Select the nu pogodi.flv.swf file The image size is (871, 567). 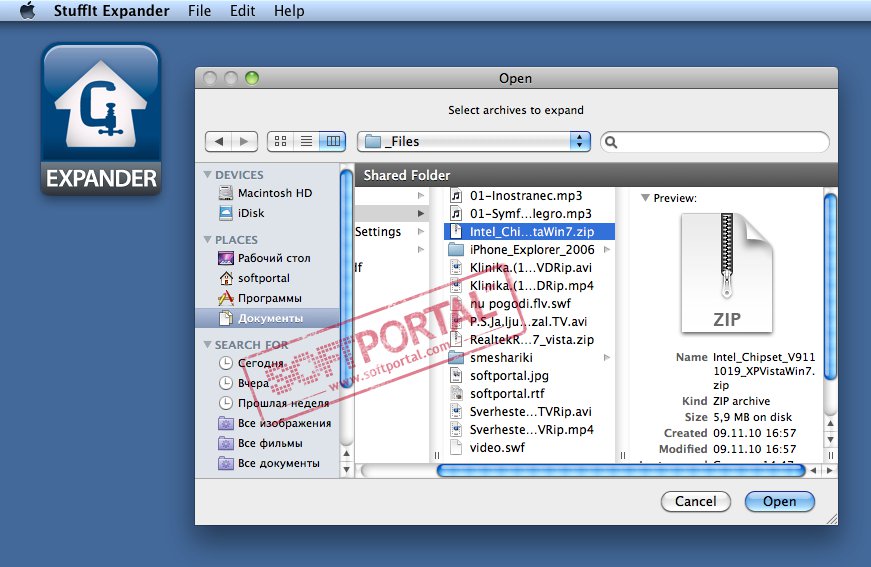529,303
